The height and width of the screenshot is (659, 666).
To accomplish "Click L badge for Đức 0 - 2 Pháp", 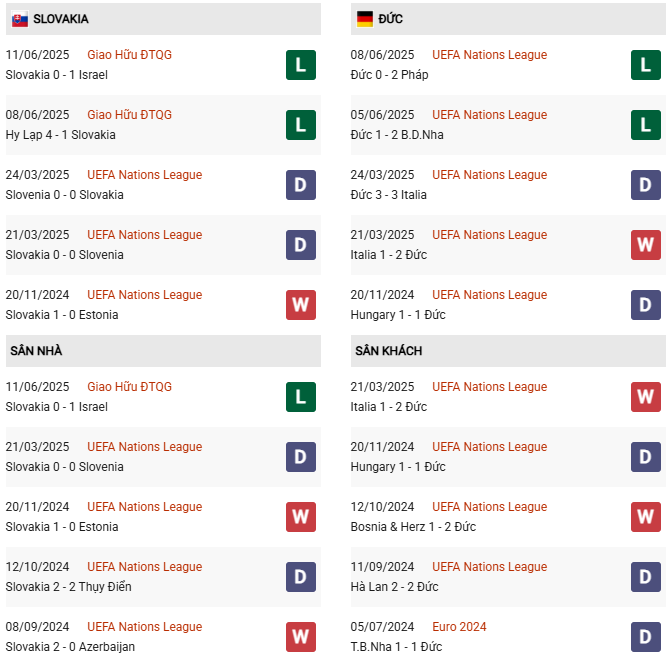I will click(x=646, y=65).
